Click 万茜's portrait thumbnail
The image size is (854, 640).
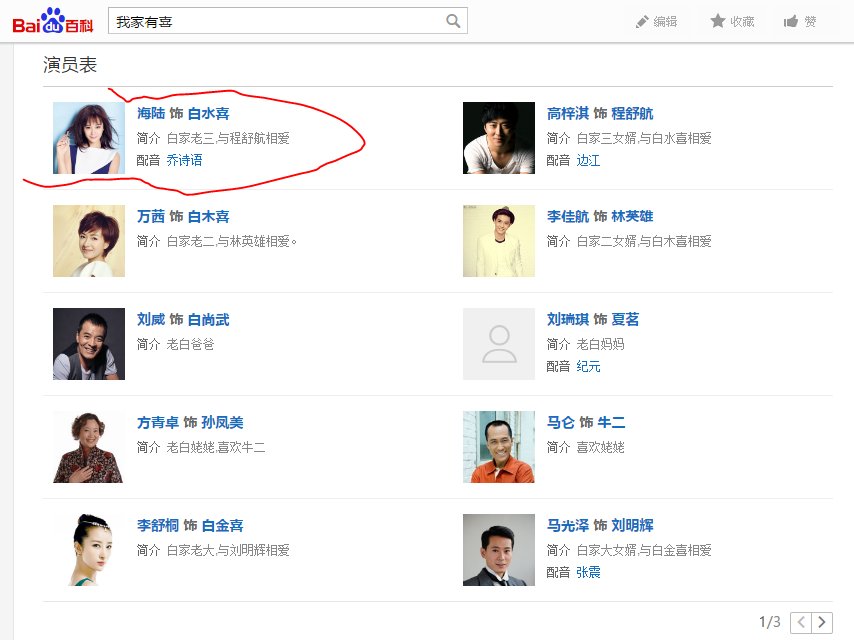point(89,241)
